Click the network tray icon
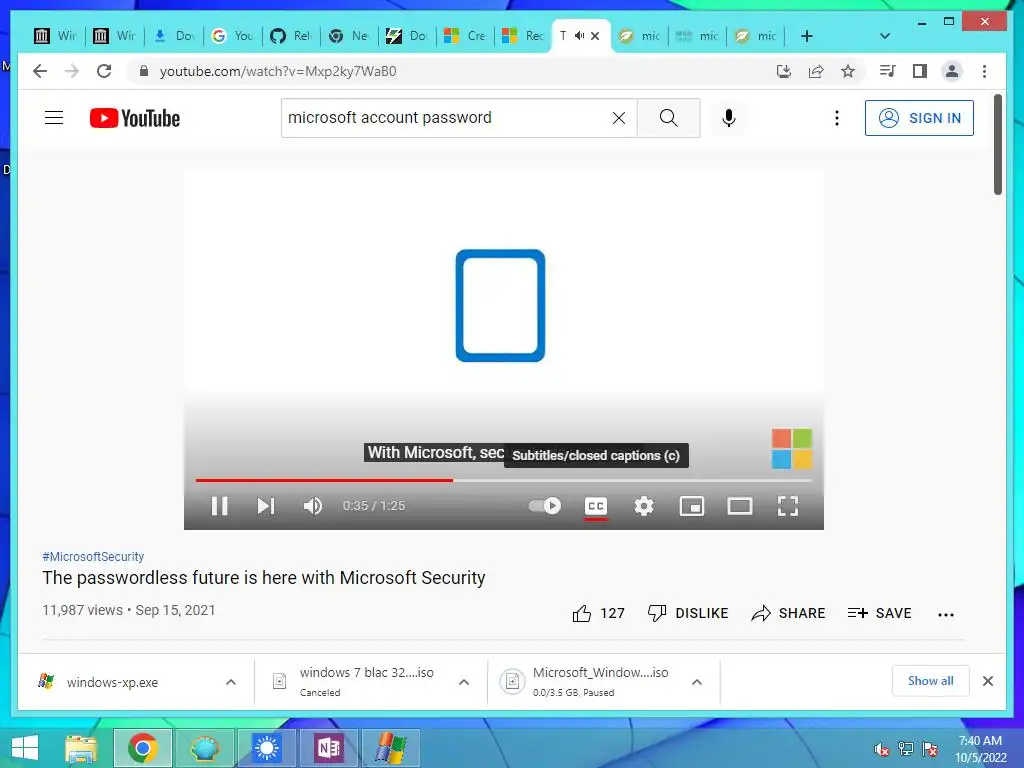Screen dimensions: 1024x768 click(x=906, y=749)
